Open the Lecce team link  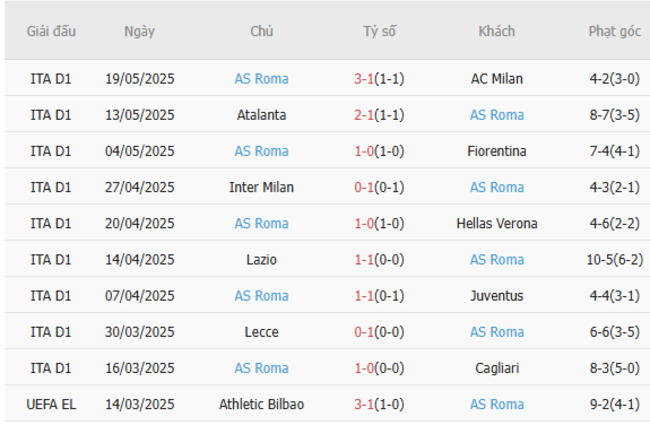pos(261,332)
